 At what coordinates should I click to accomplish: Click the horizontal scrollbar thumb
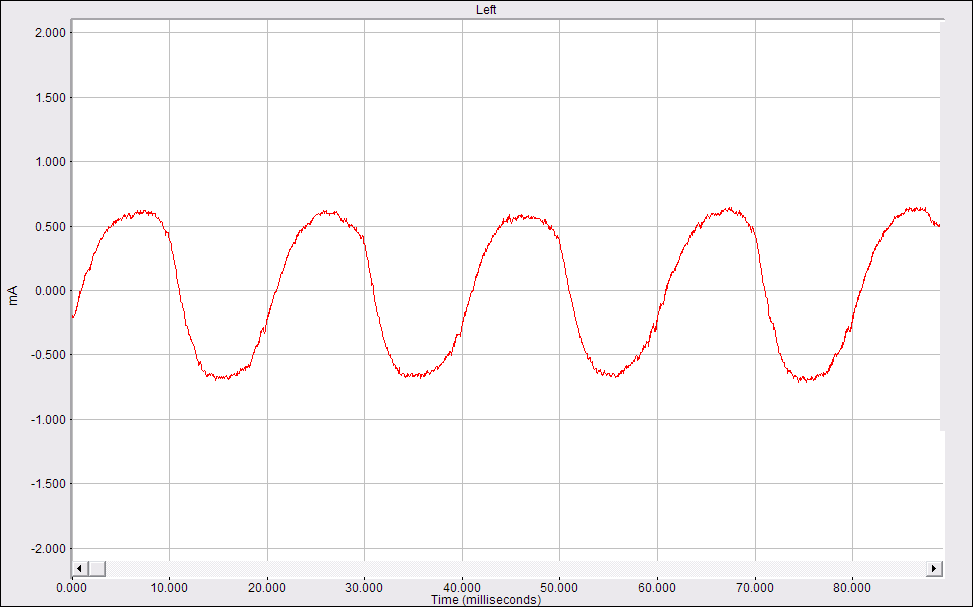point(97,569)
